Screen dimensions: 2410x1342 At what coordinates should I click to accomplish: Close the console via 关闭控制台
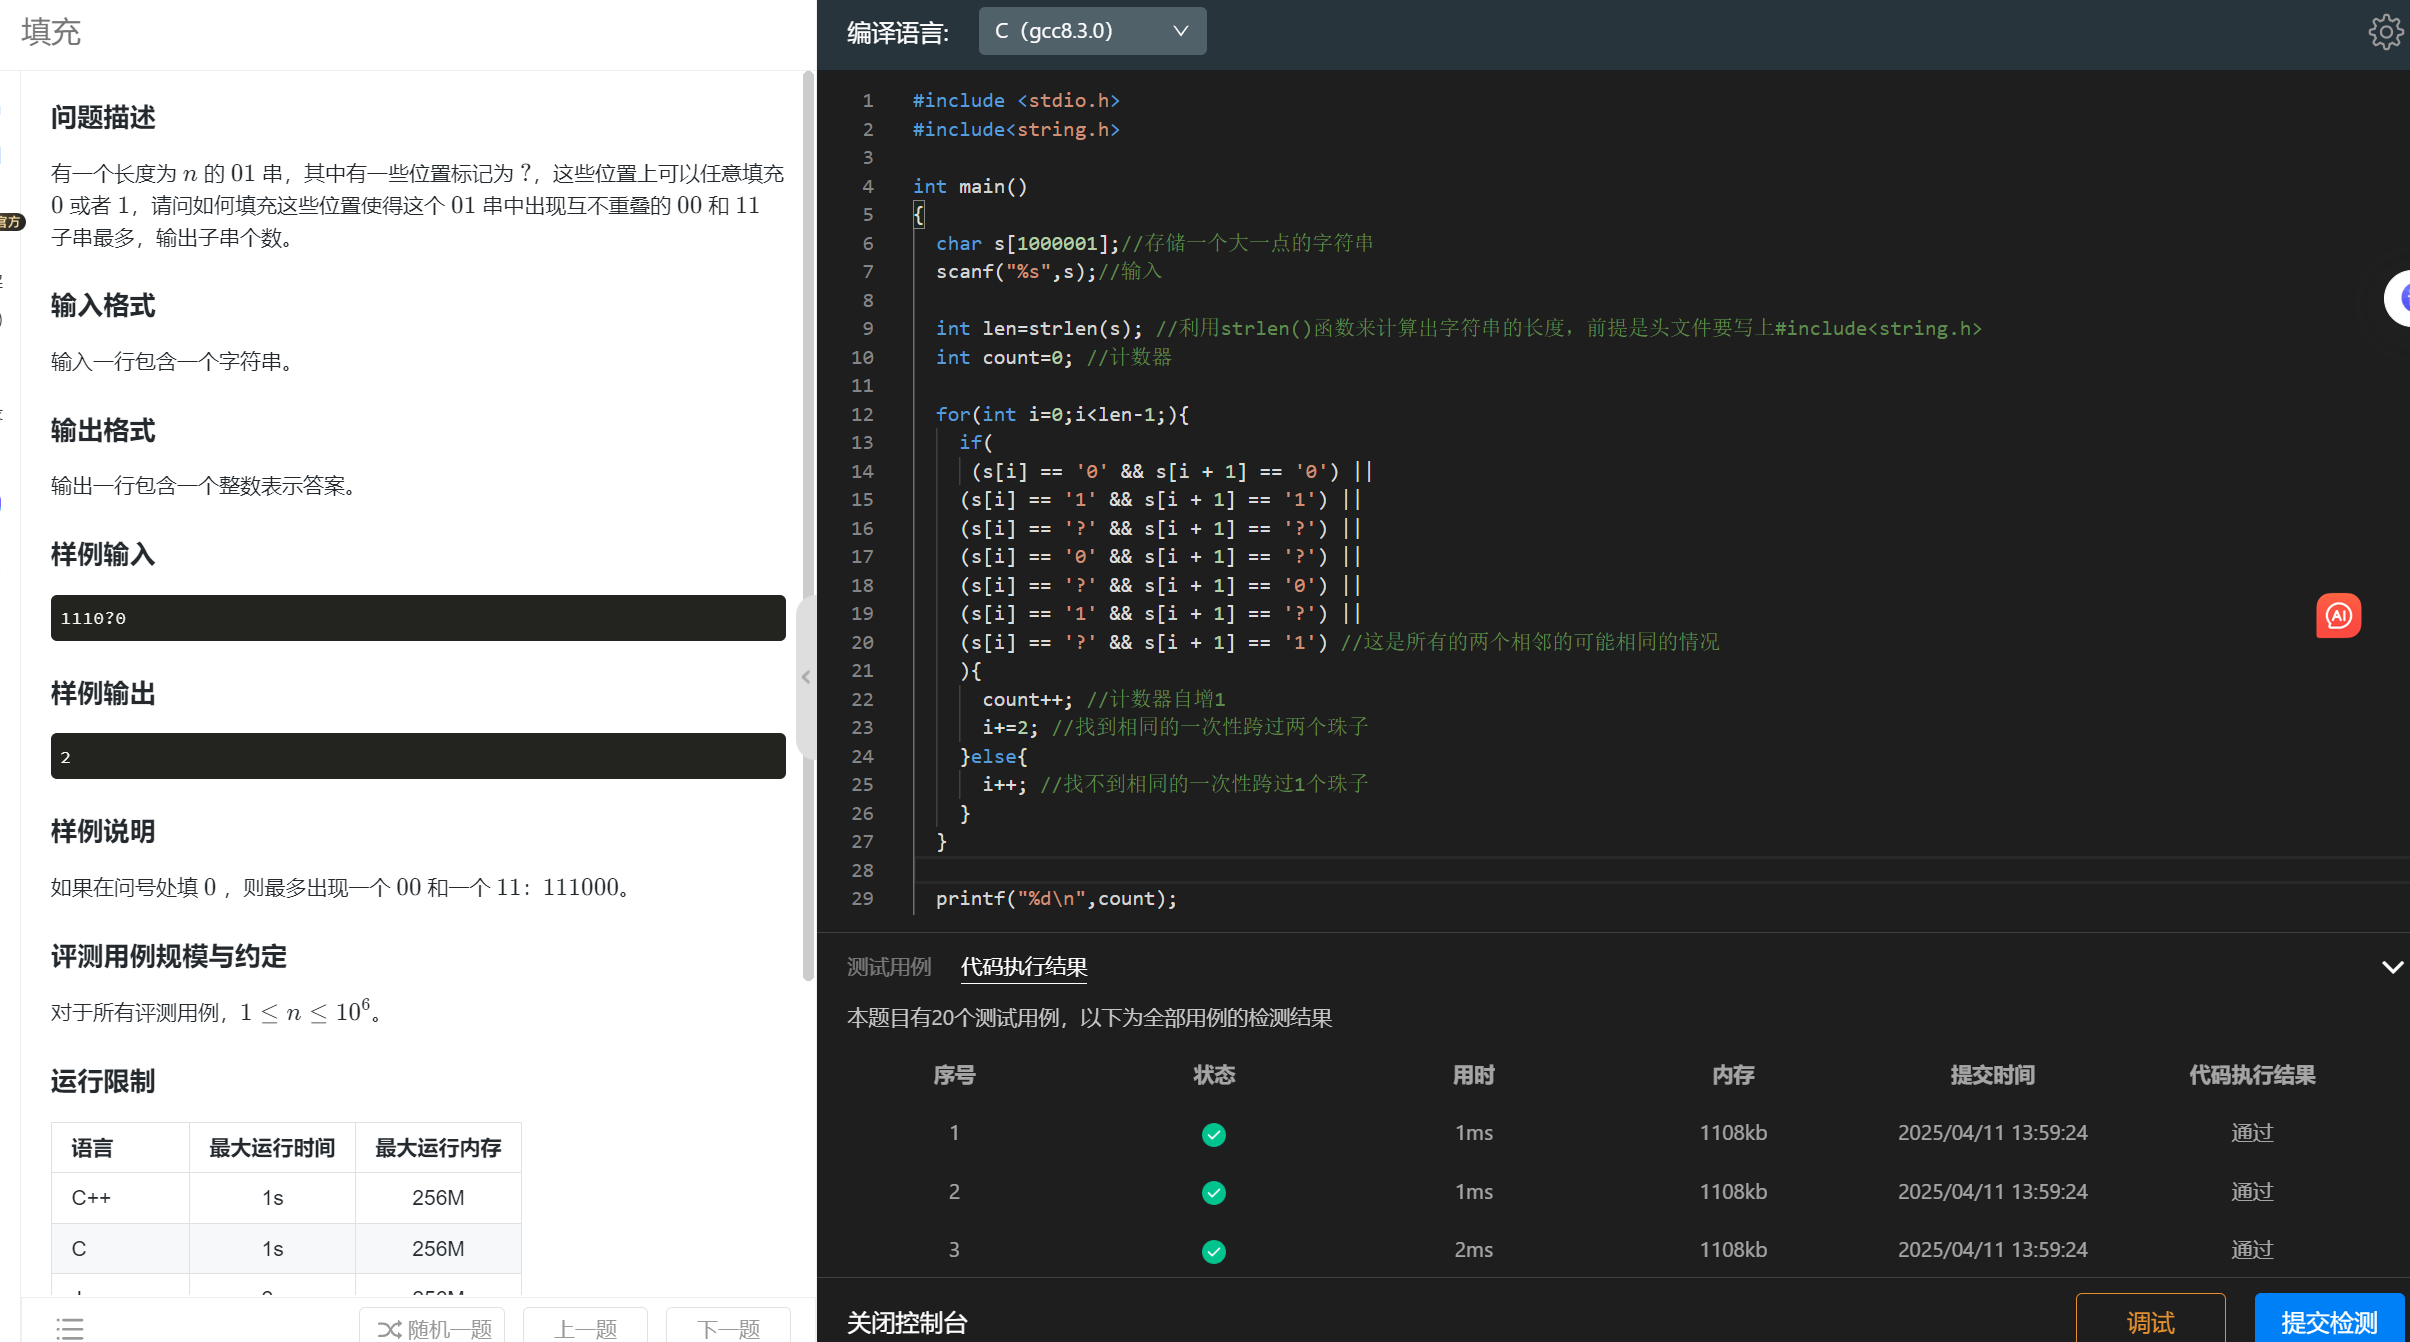[906, 1322]
